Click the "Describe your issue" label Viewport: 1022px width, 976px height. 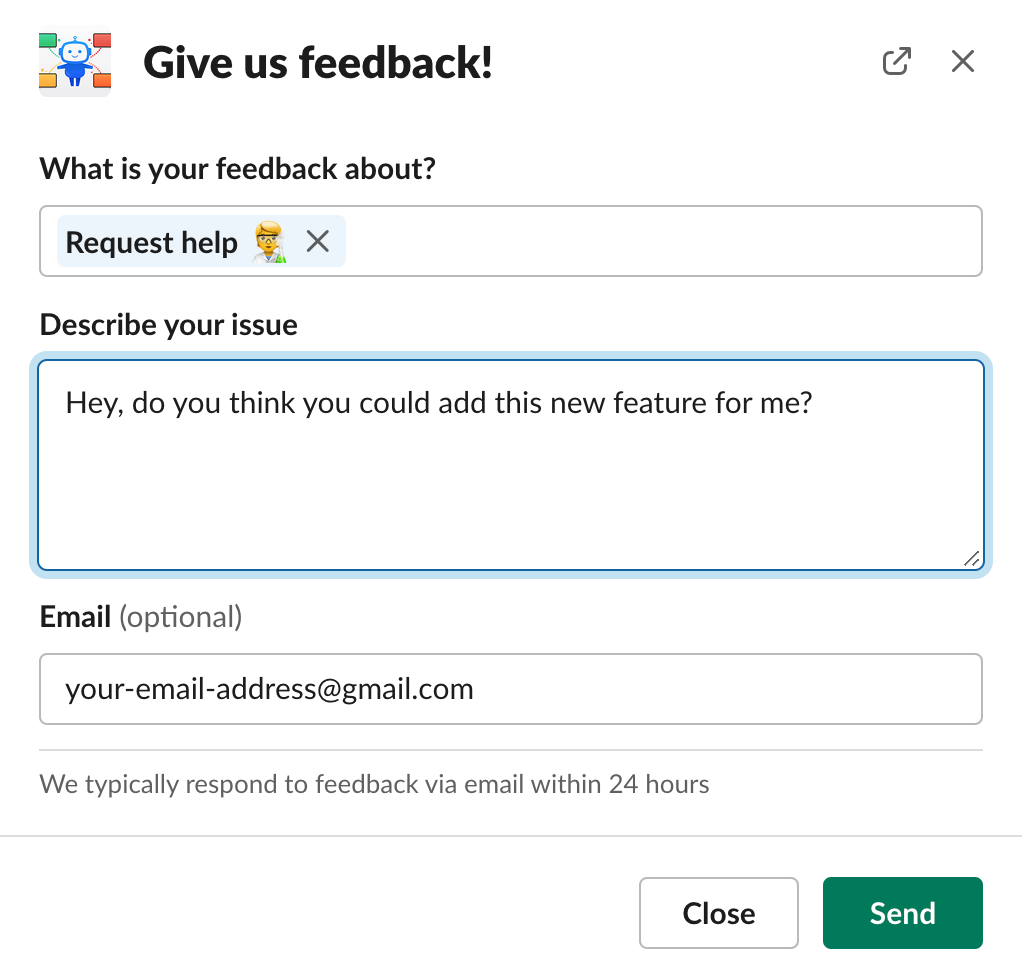pos(169,325)
